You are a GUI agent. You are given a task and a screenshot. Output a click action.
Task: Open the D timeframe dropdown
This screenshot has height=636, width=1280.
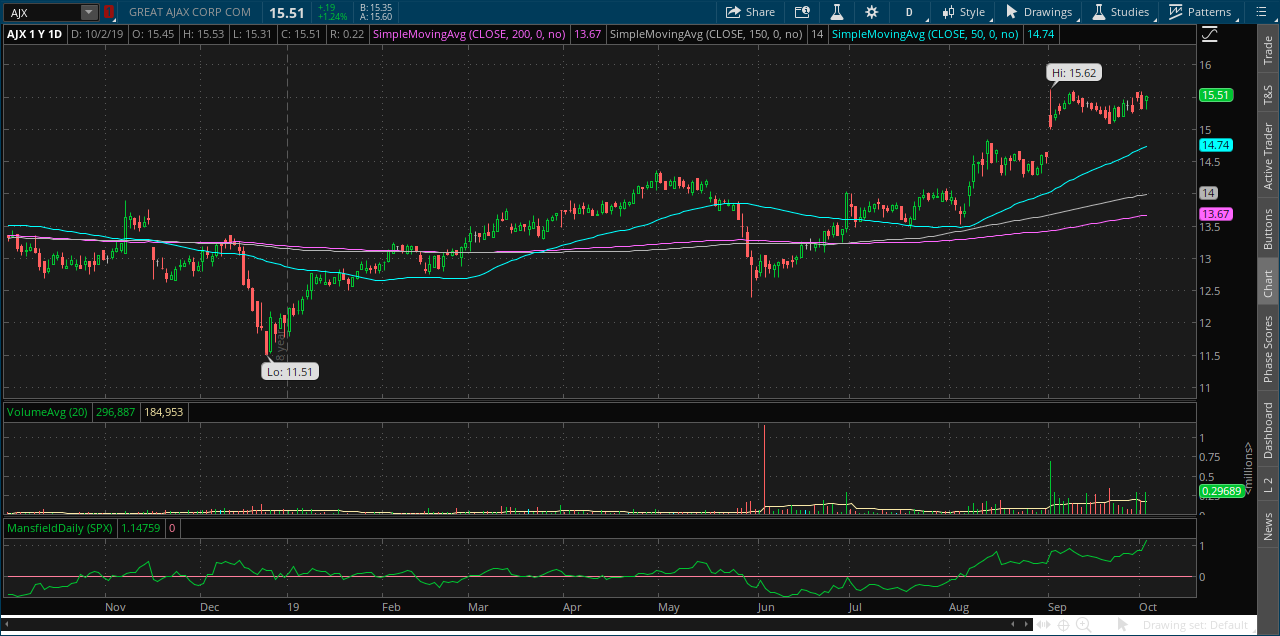pyautogui.click(x=909, y=12)
